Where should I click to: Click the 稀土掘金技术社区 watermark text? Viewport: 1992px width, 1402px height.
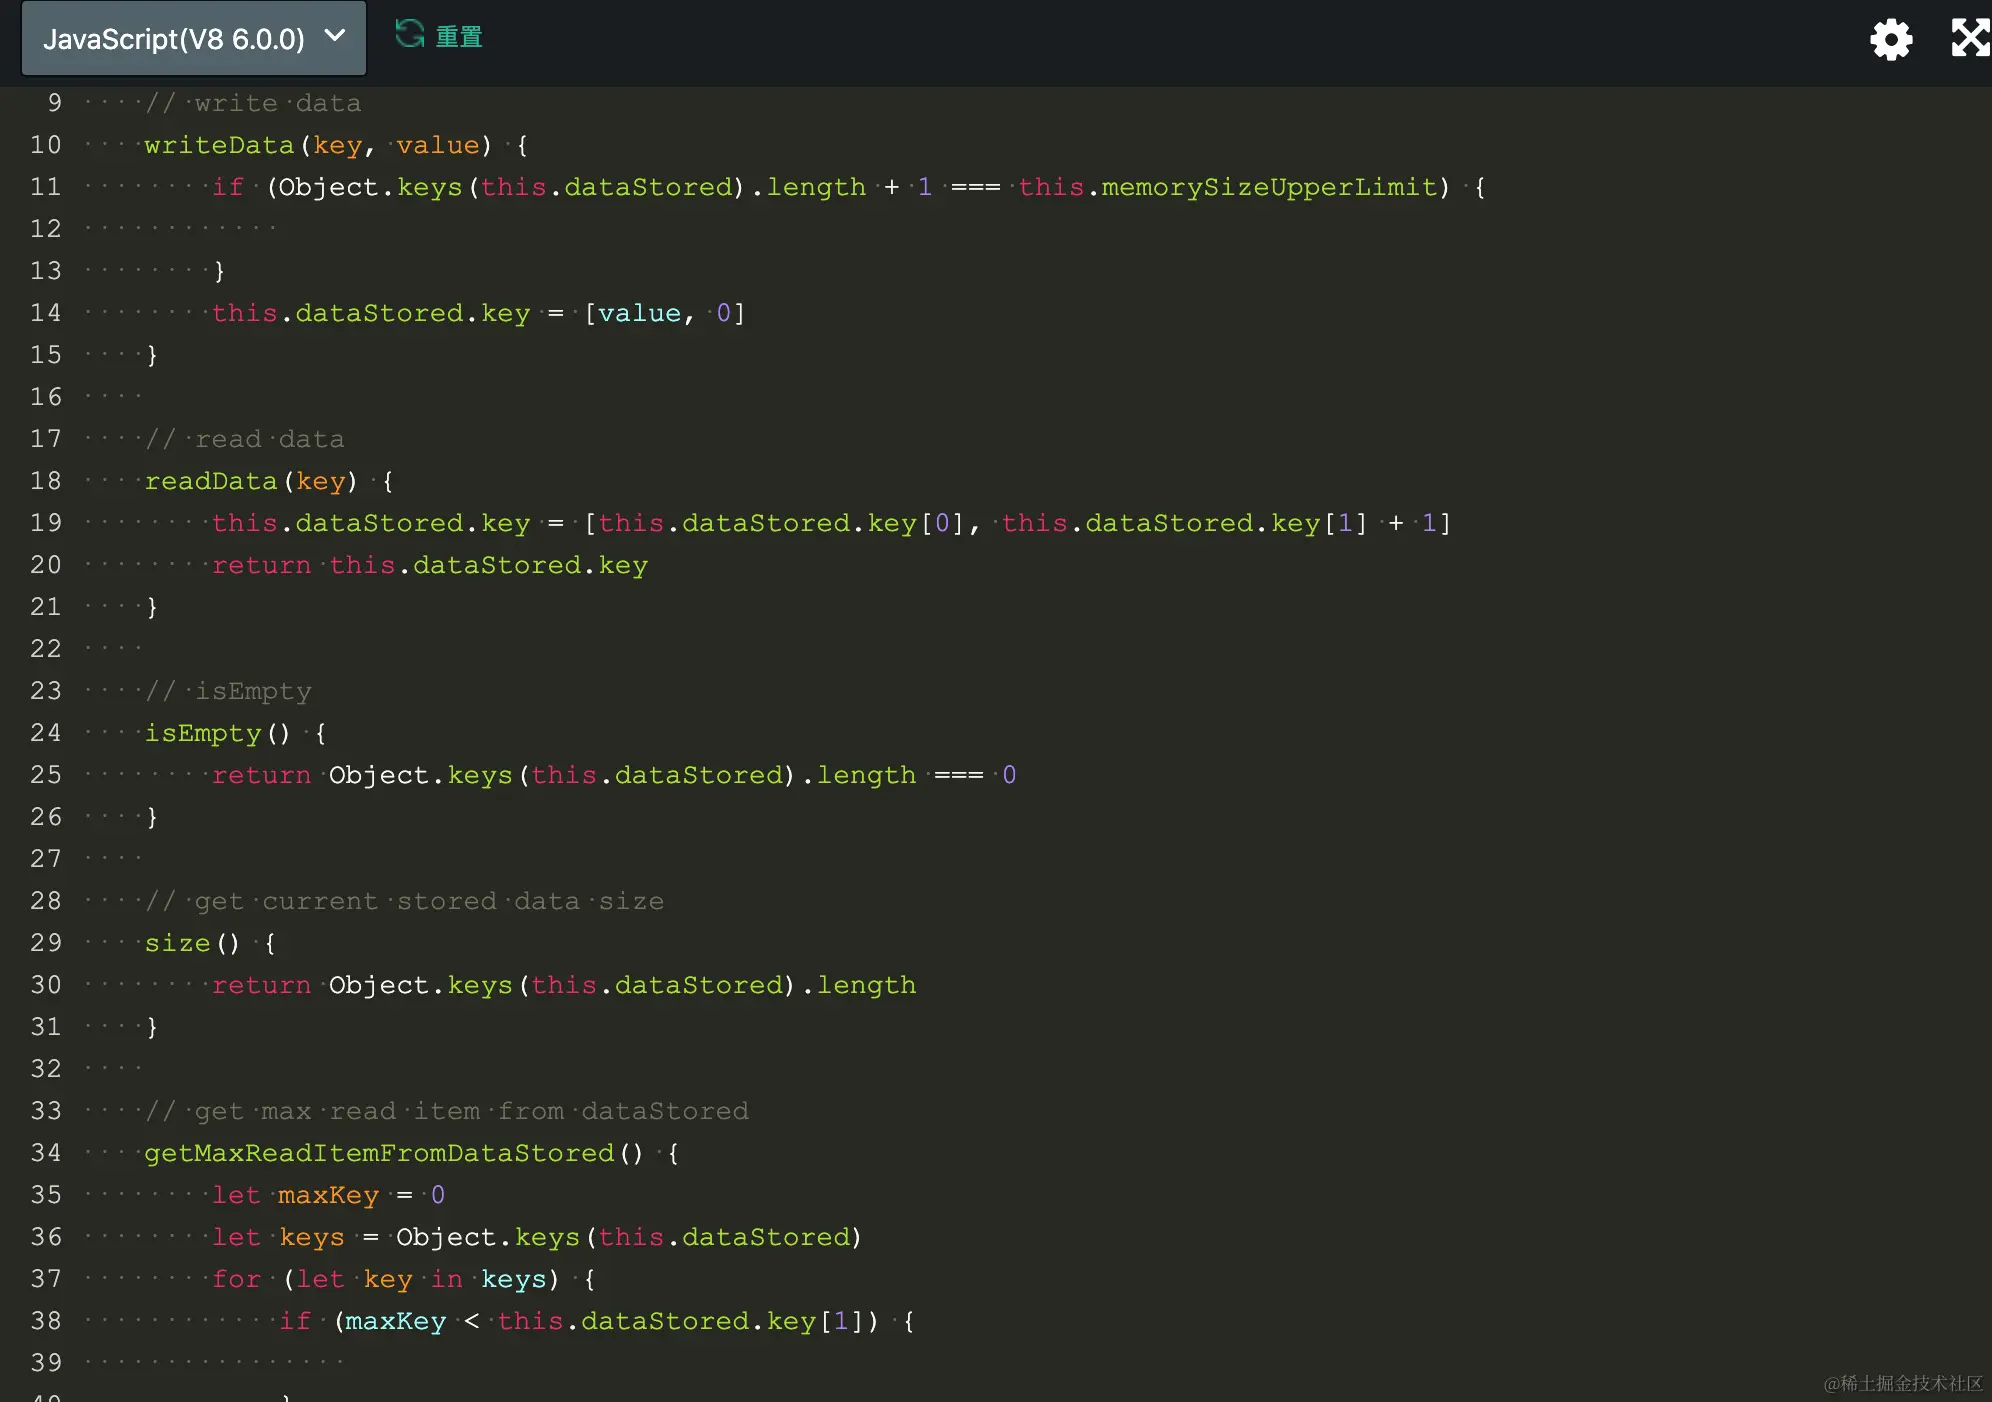click(1902, 1383)
